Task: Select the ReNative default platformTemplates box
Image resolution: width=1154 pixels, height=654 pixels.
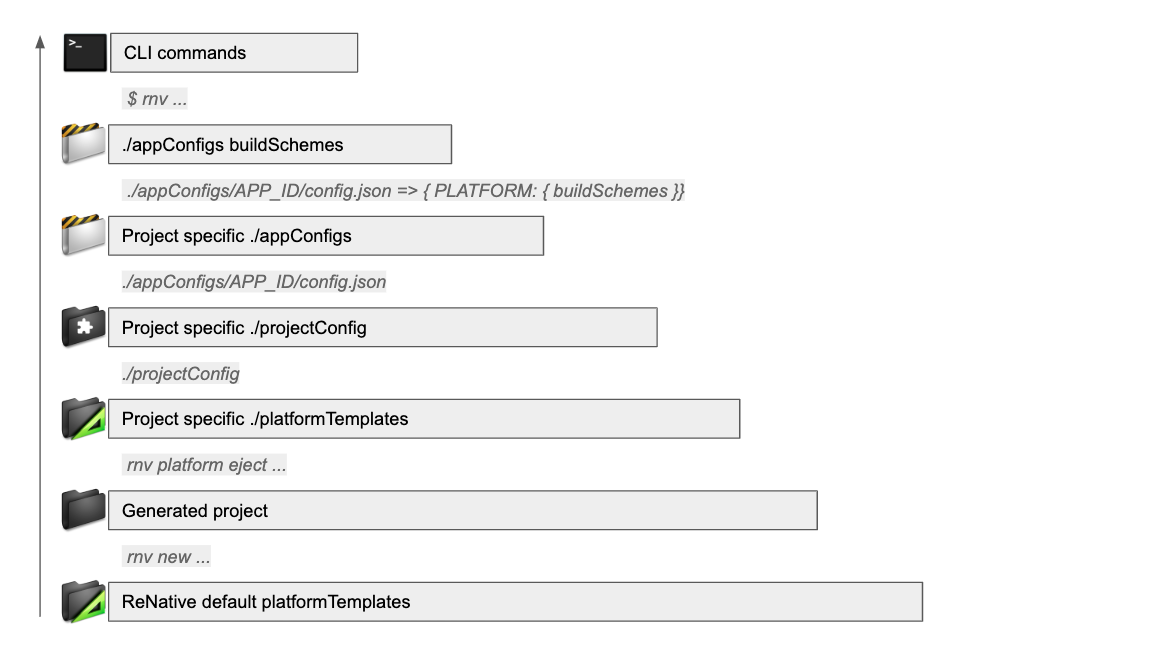Action: [515, 602]
